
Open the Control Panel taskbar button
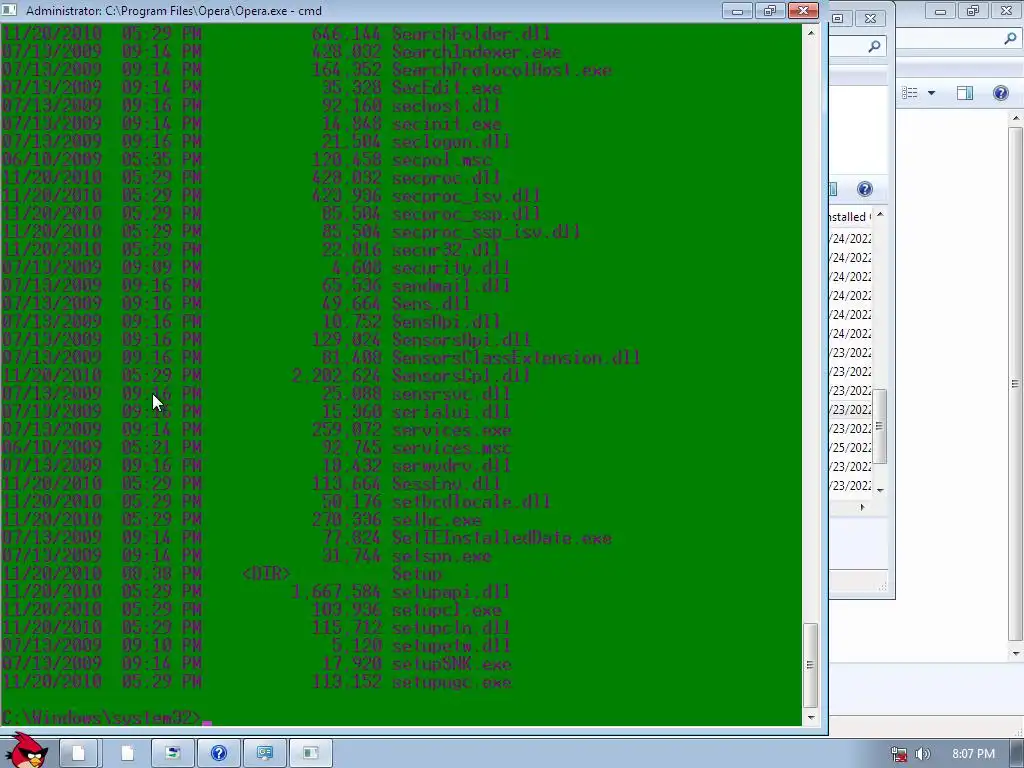point(264,754)
